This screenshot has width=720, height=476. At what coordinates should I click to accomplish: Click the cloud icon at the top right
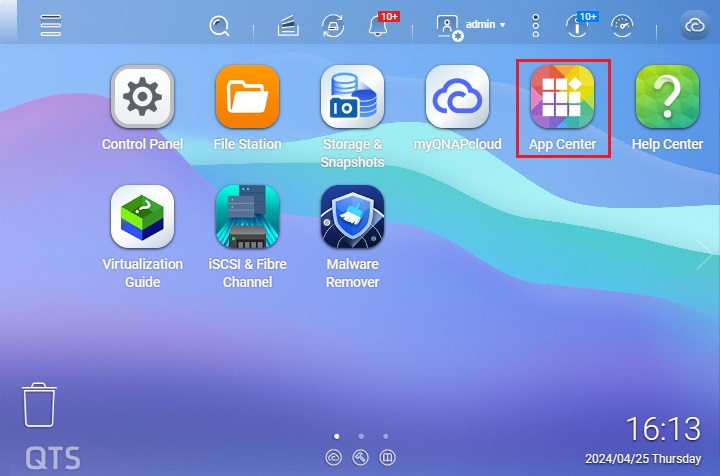point(695,25)
